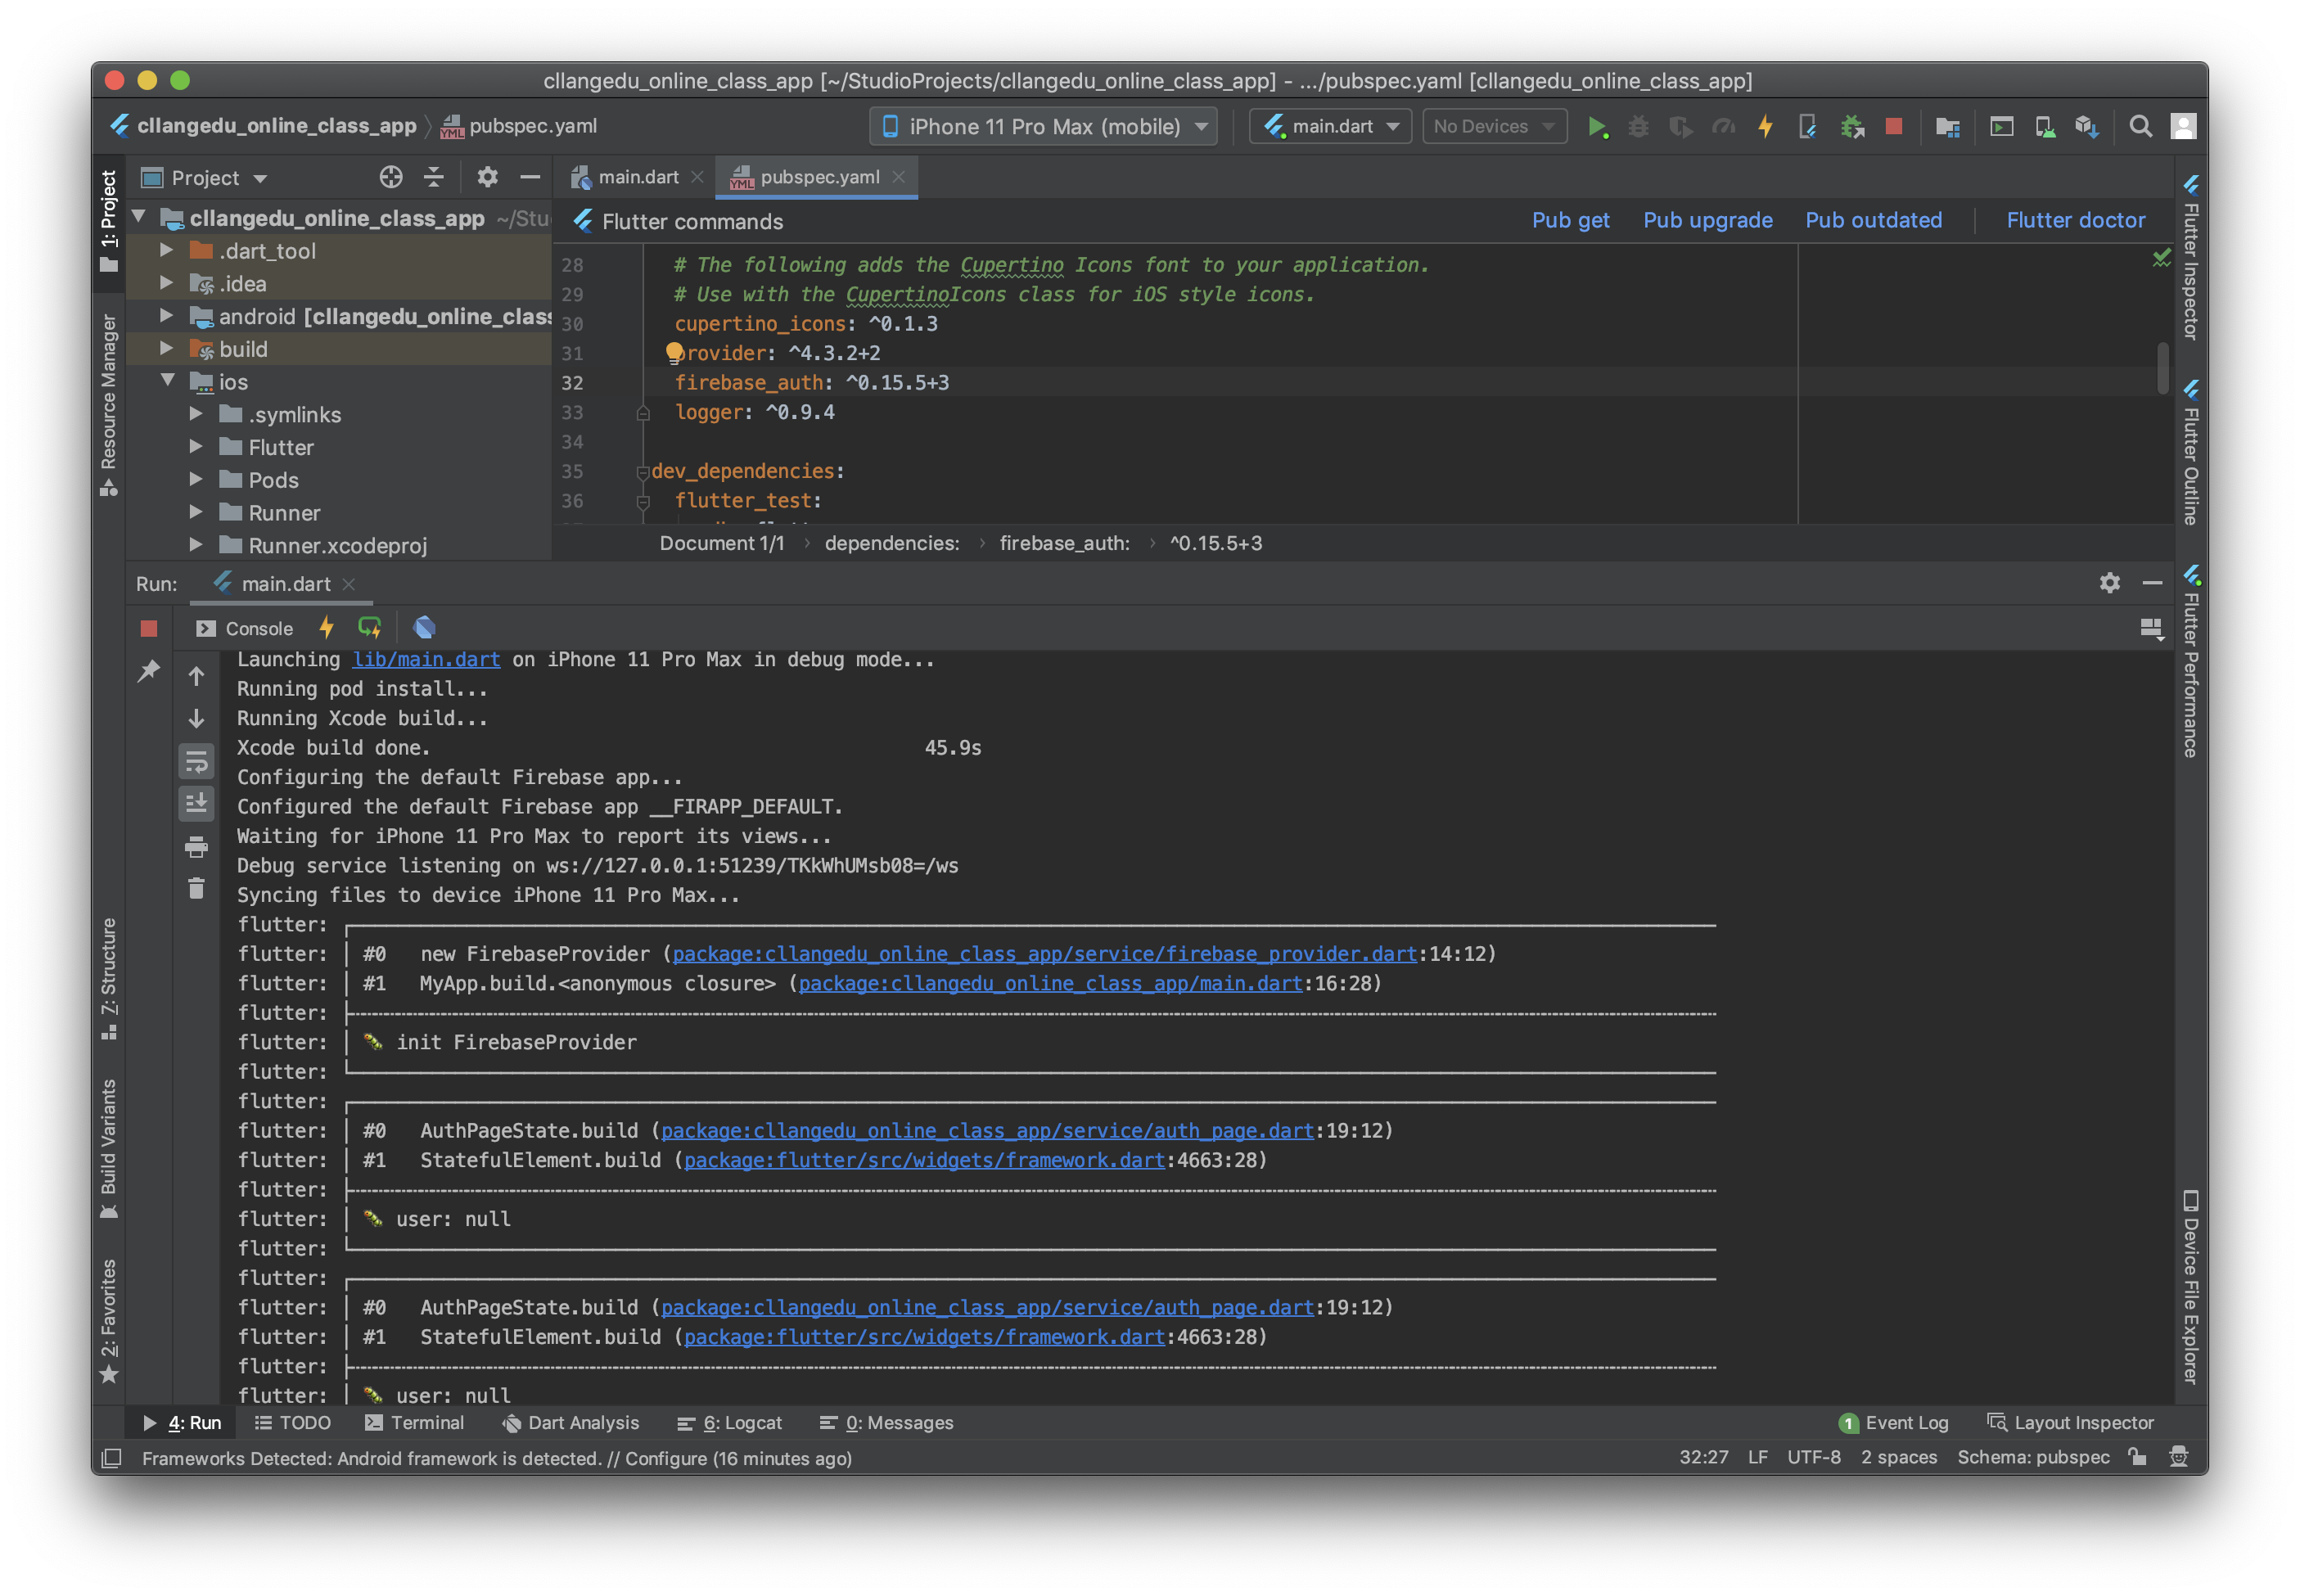The height and width of the screenshot is (1596, 2300).
Task: Open the Search Everywhere magnifier icon
Action: coord(2140,126)
